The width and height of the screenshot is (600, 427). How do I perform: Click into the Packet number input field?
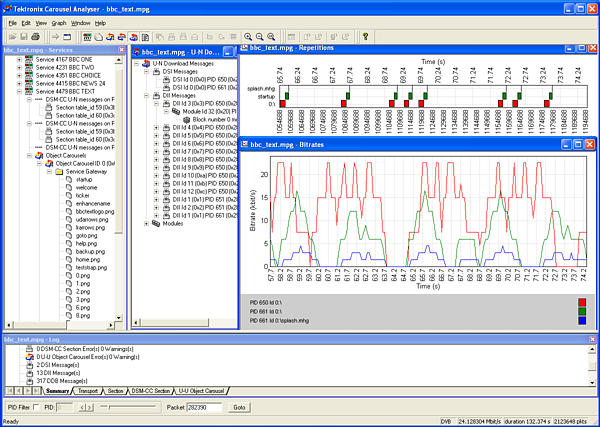tap(205, 407)
